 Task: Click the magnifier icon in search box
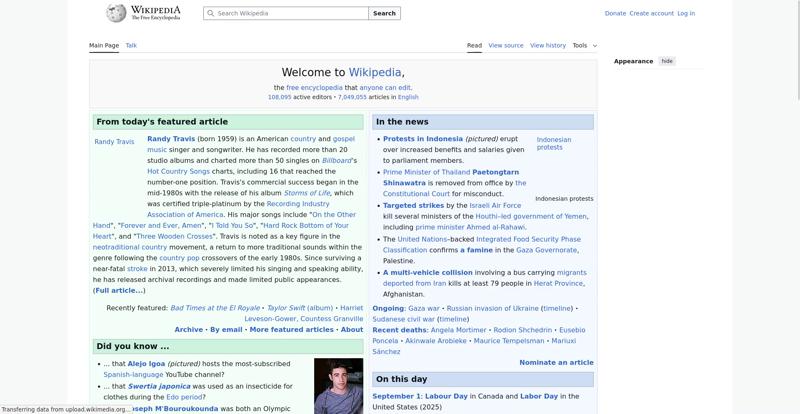point(211,13)
